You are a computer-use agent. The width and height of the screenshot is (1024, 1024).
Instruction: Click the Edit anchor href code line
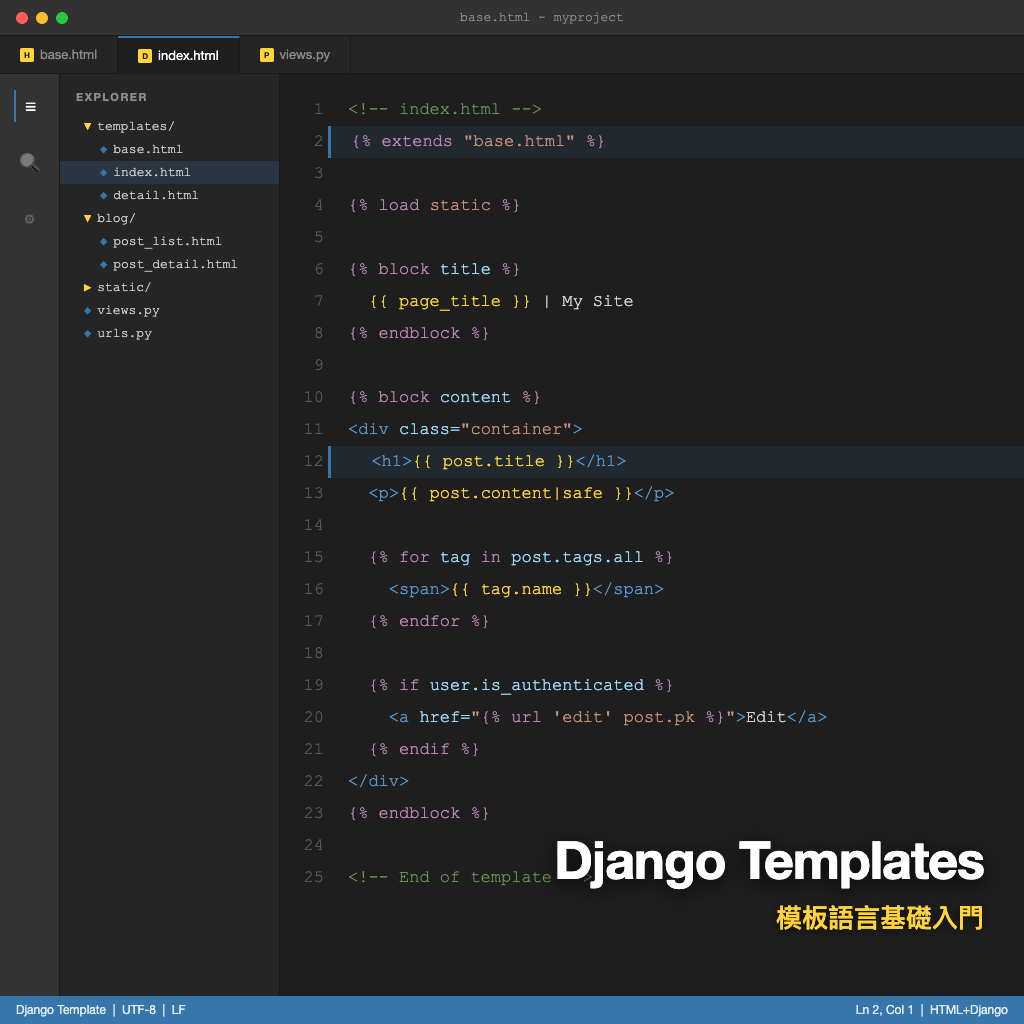pos(608,717)
